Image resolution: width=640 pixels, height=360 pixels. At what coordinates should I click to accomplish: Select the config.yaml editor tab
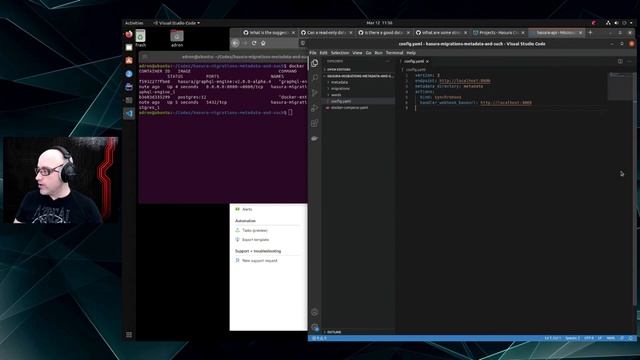[414, 61]
